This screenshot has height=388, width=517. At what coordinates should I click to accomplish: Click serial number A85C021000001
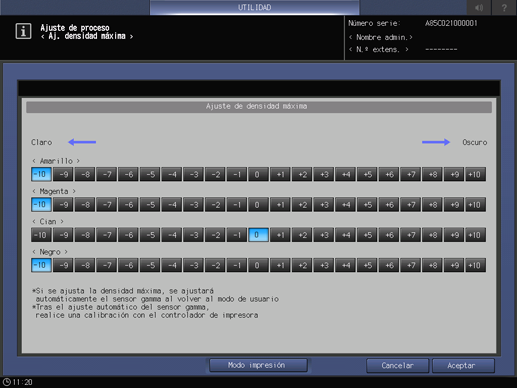(x=451, y=23)
